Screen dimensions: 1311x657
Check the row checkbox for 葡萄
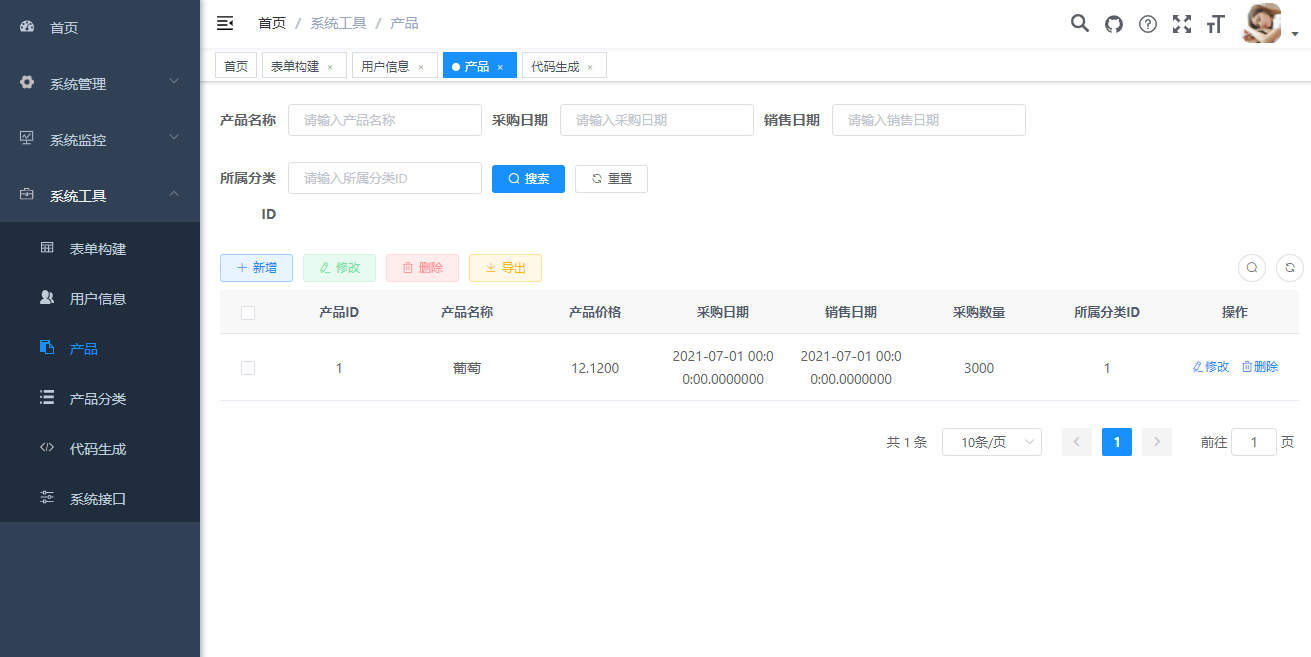(x=248, y=368)
